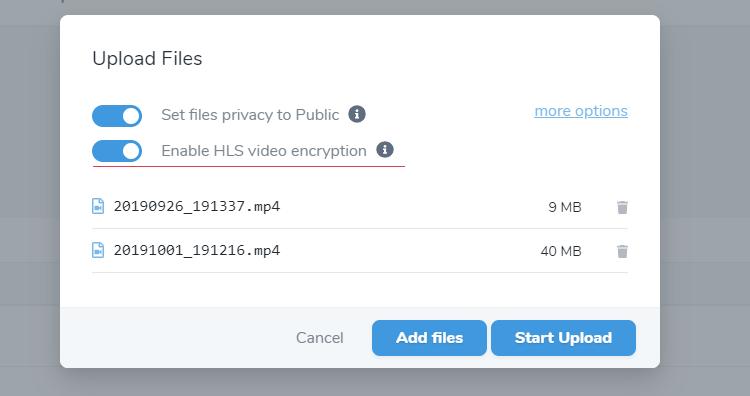The width and height of the screenshot is (750, 396).
Task: Delete 20190926_191337.mp4 using its trash icon
Action: pyautogui.click(x=622, y=207)
